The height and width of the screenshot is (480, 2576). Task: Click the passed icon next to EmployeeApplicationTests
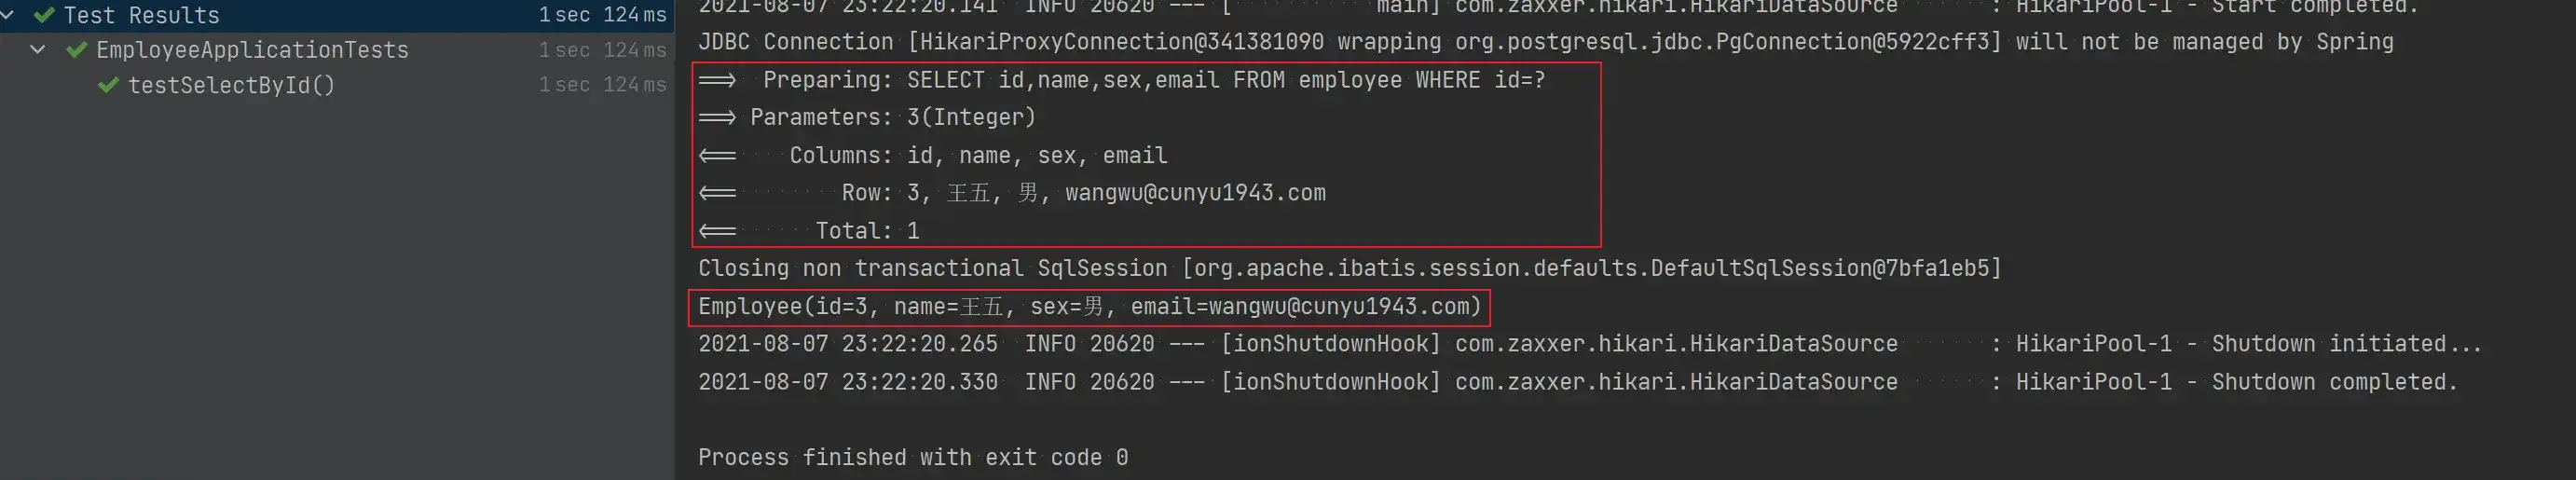point(76,50)
